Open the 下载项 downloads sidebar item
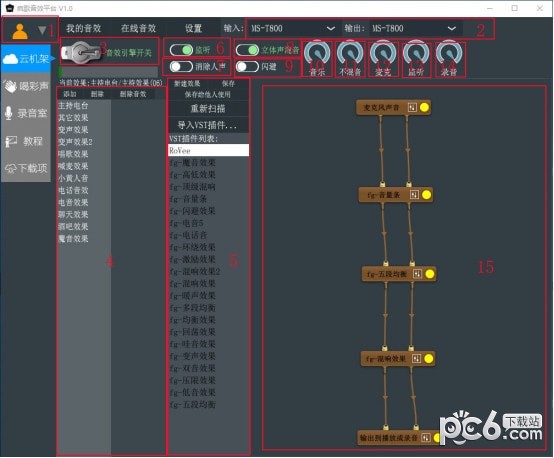The width and height of the screenshot is (554, 458). pyautogui.click(x=26, y=168)
